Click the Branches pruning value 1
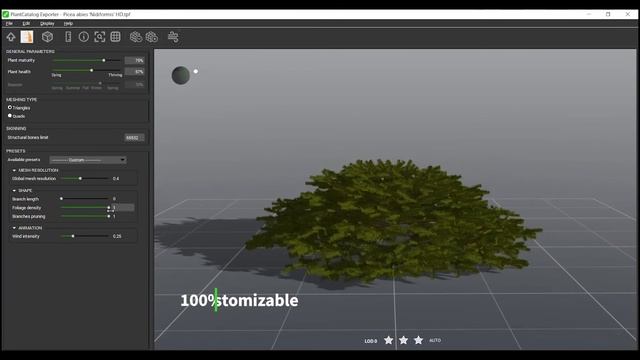The width and height of the screenshot is (640, 360). [114, 216]
